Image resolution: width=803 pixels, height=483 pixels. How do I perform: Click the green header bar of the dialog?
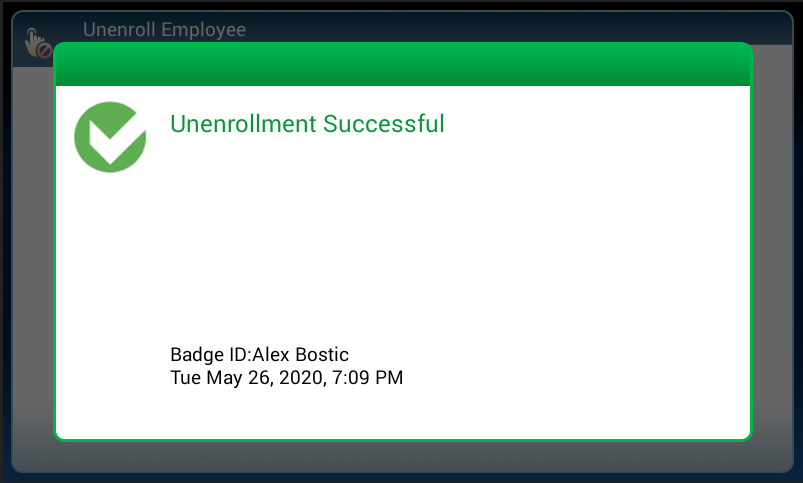click(402, 65)
